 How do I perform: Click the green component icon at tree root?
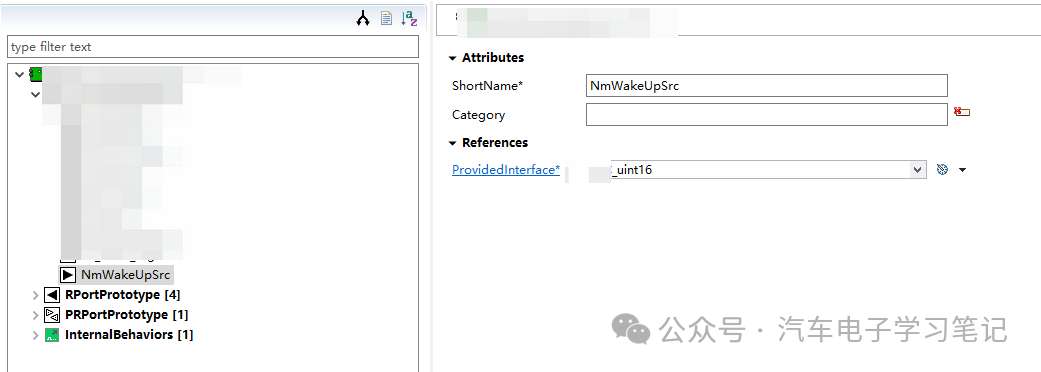pyautogui.click(x=36, y=74)
